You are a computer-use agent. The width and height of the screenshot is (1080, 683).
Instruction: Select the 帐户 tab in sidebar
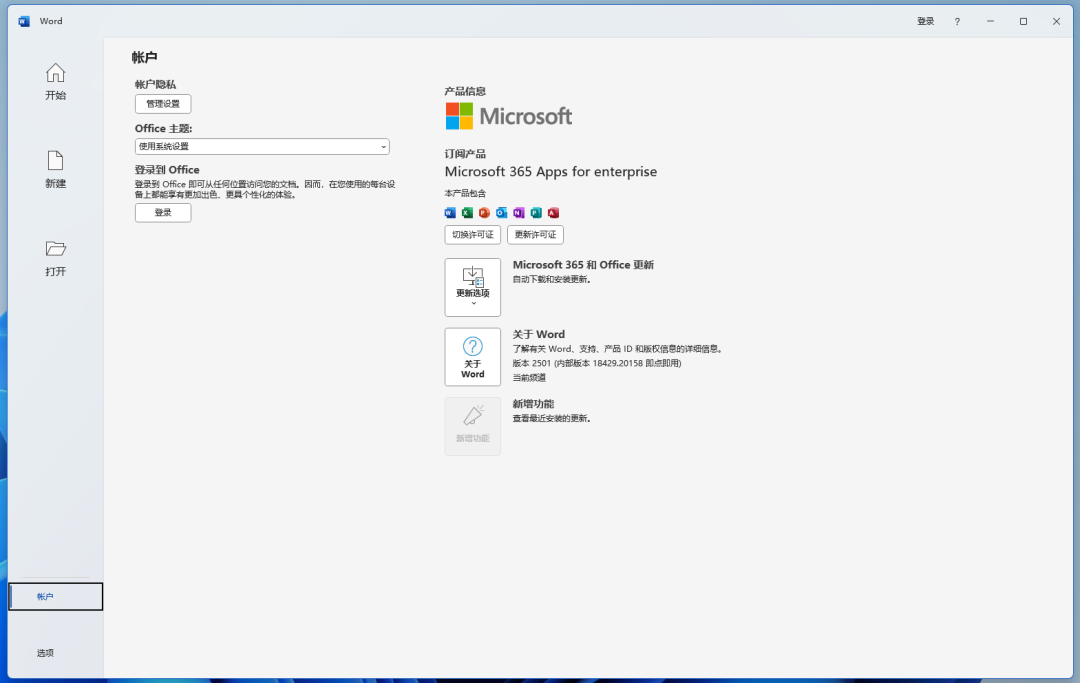56,596
